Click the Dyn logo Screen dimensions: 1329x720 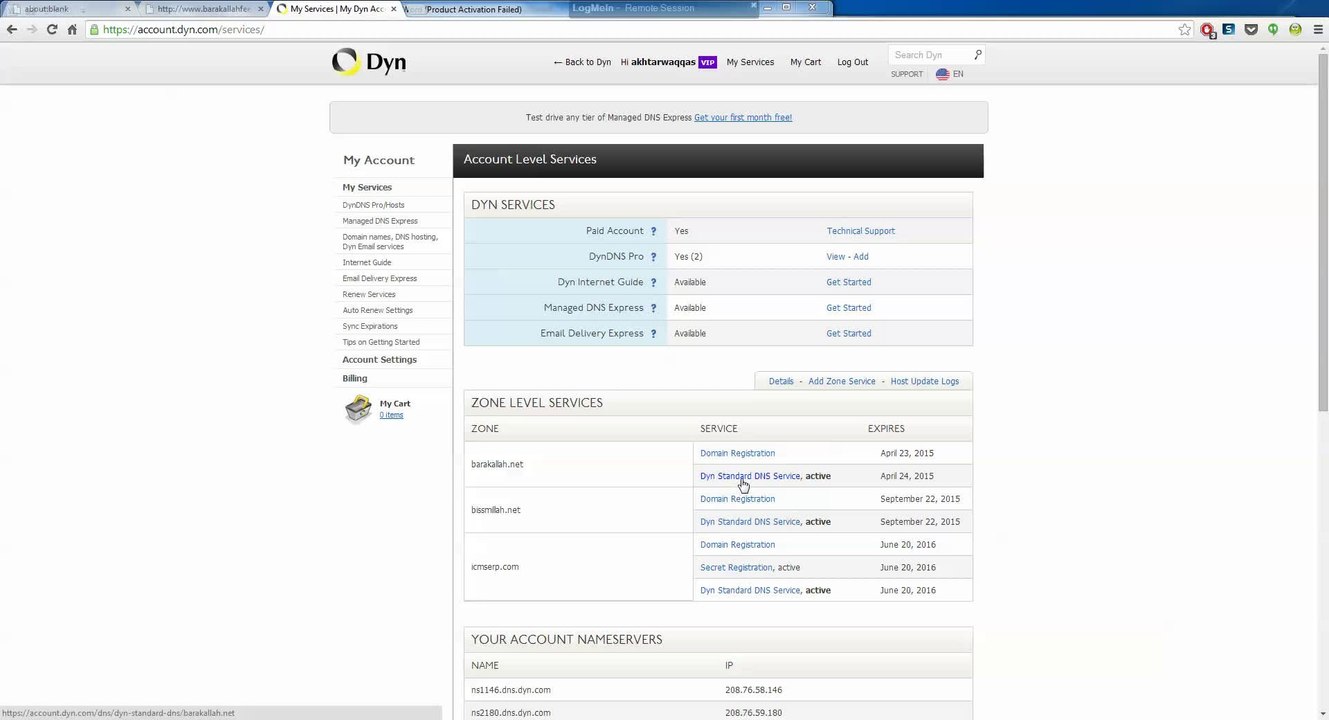[x=369, y=62]
